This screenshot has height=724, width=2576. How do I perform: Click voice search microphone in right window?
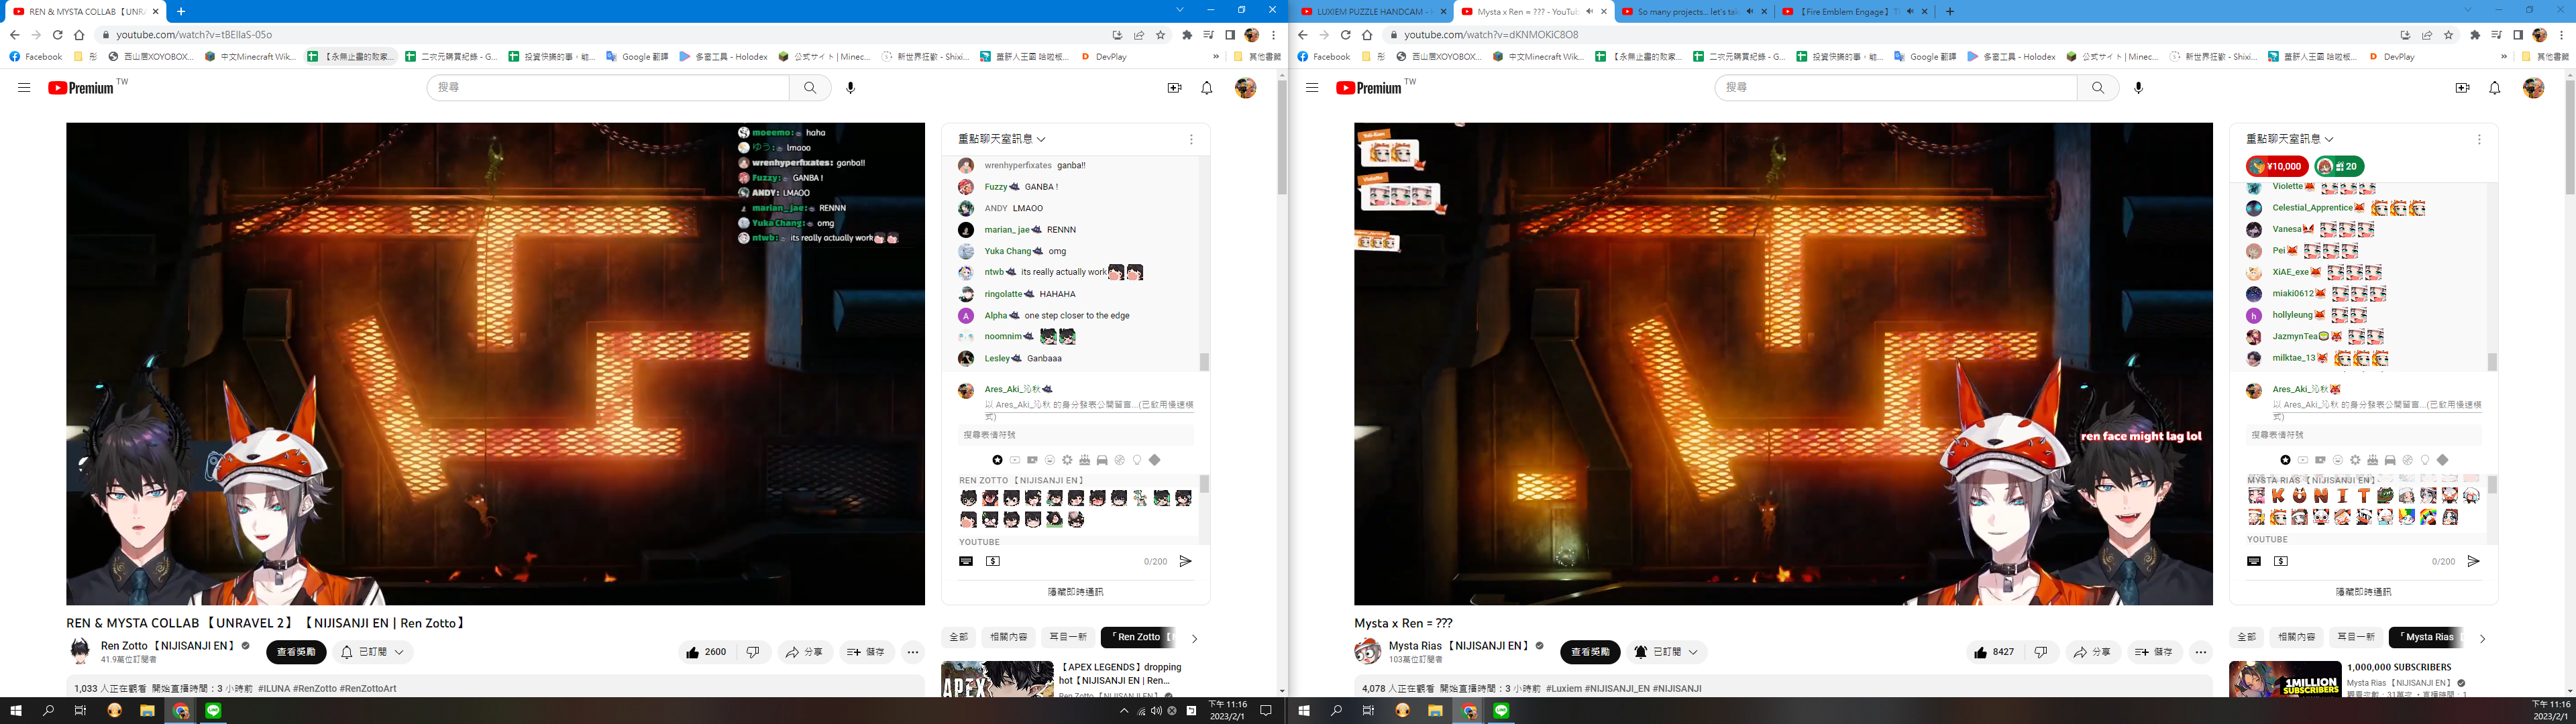[2138, 88]
